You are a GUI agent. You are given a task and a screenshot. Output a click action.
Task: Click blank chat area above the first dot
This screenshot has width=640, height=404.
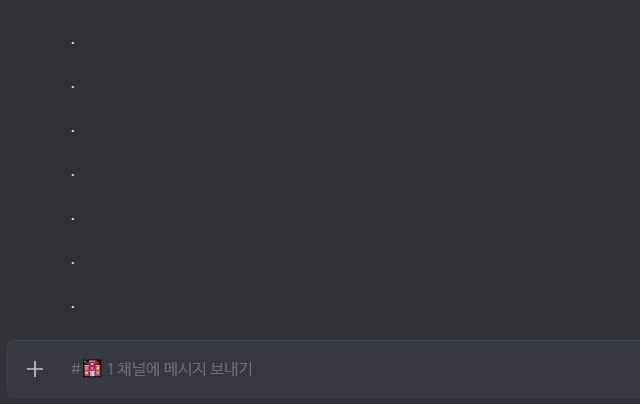[x=320, y=16]
